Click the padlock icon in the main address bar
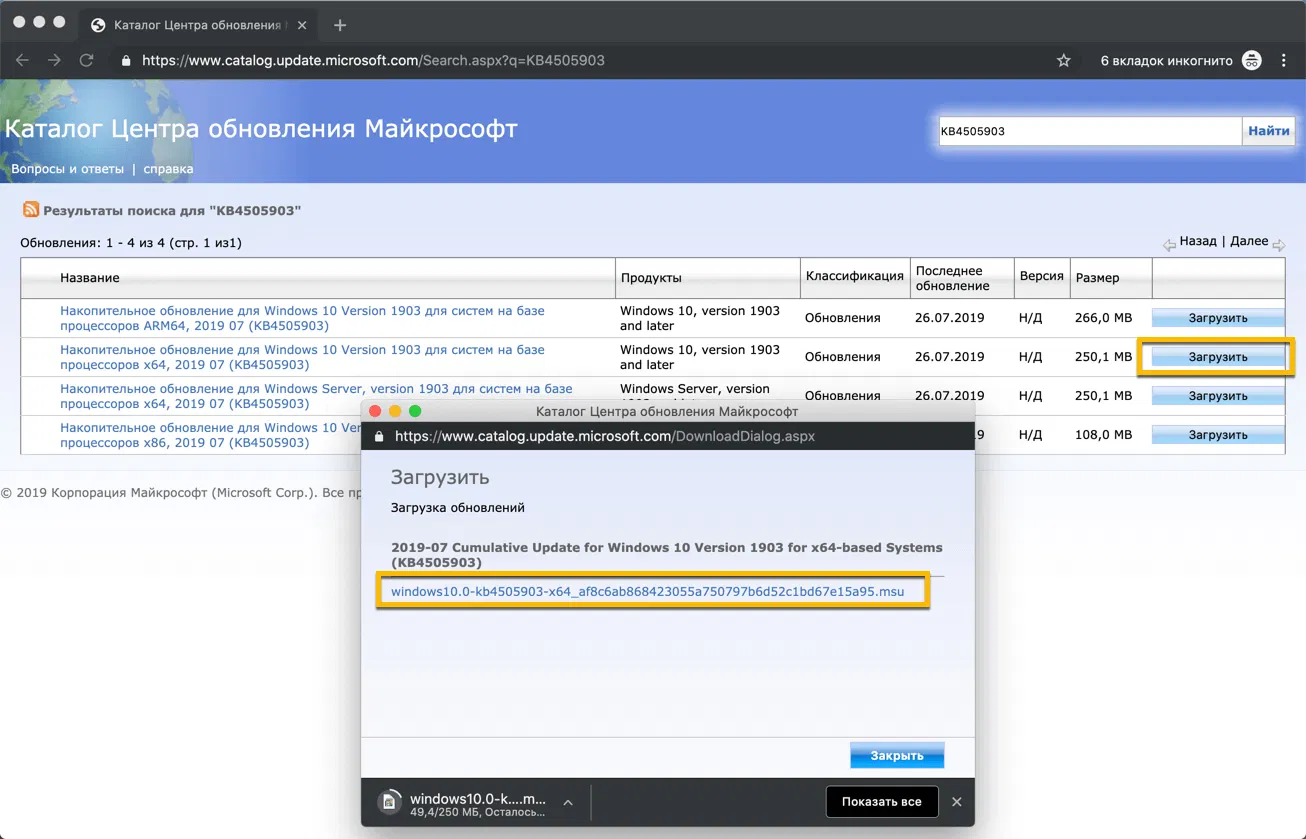The image size is (1306, 839). [x=126, y=60]
